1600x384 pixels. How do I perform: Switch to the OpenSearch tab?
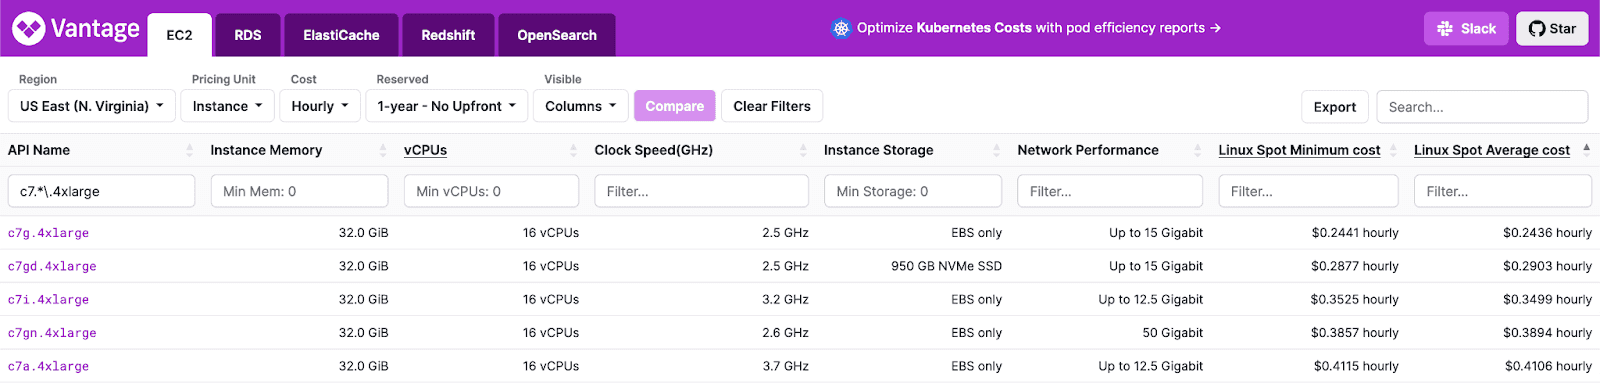click(557, 35)
